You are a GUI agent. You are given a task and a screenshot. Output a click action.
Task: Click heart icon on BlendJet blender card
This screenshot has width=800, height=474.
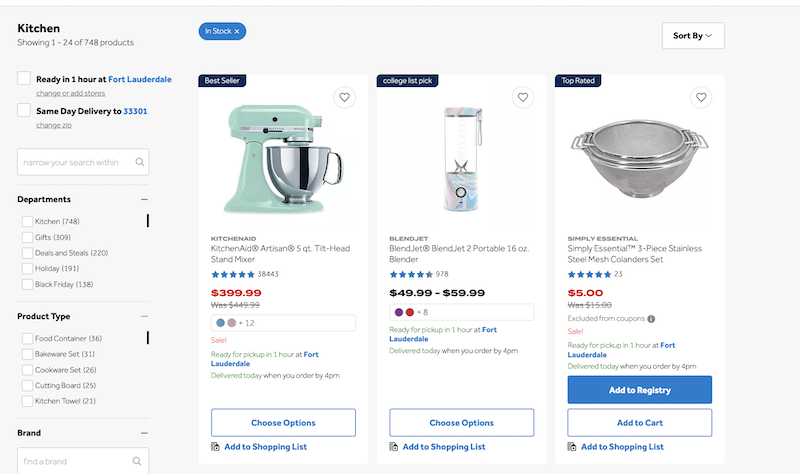[x=522, y=98]
